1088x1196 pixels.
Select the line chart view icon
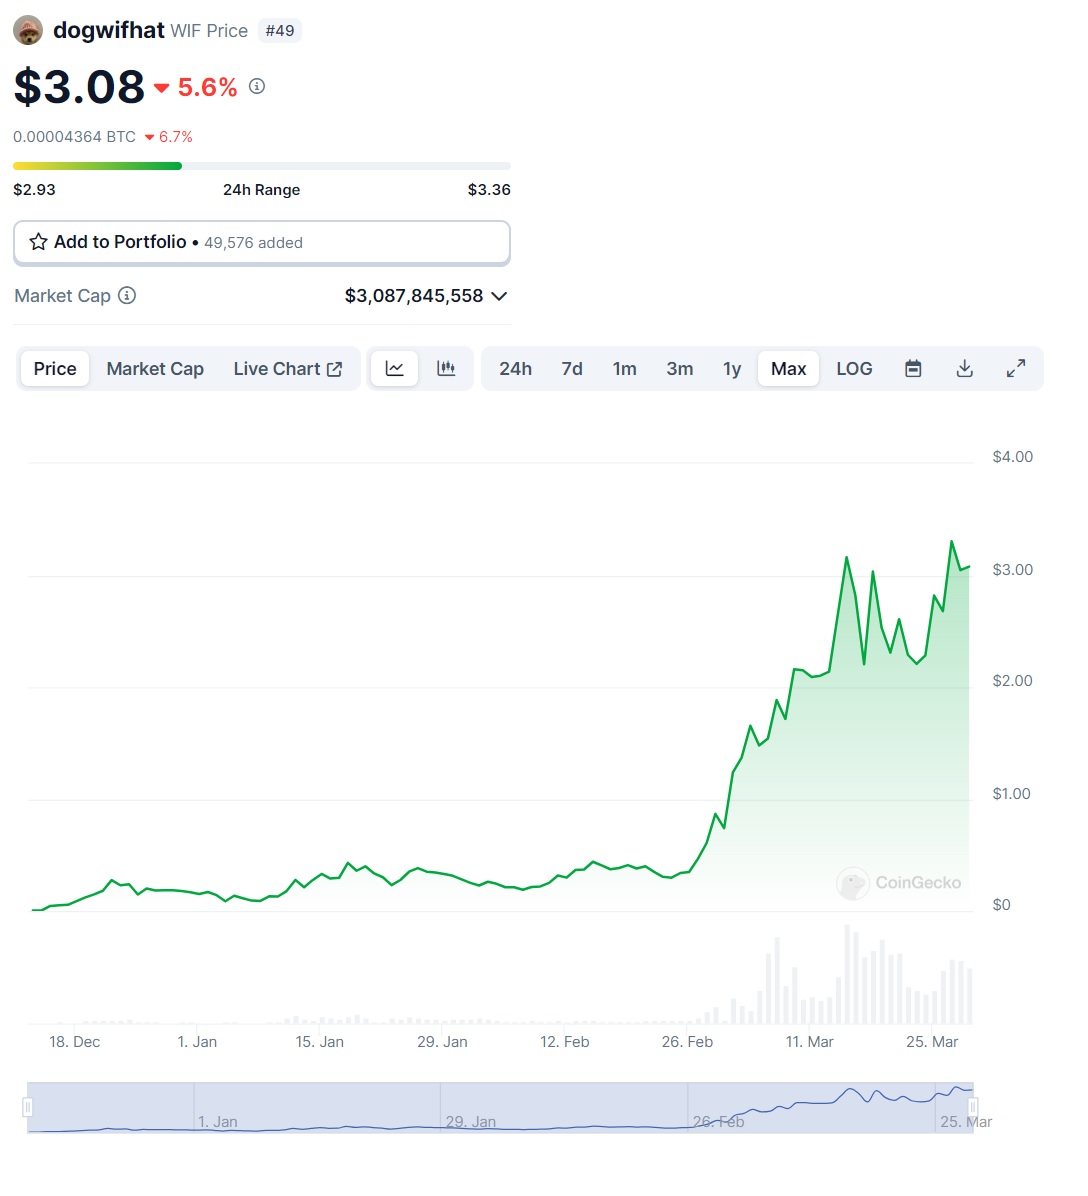point(393,368)
